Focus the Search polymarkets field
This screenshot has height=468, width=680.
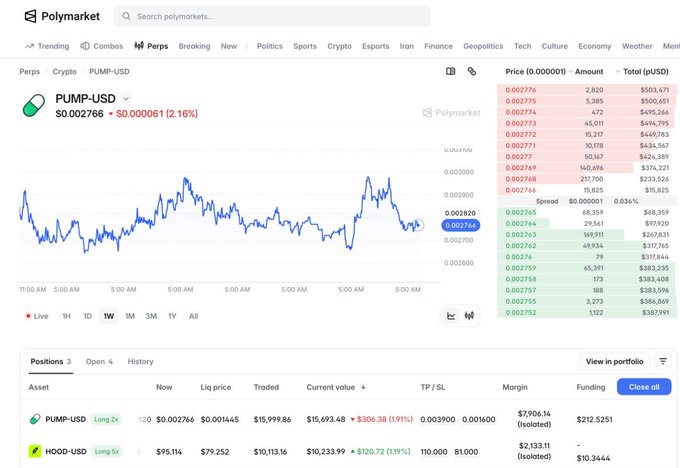click(x=272, y=16)
